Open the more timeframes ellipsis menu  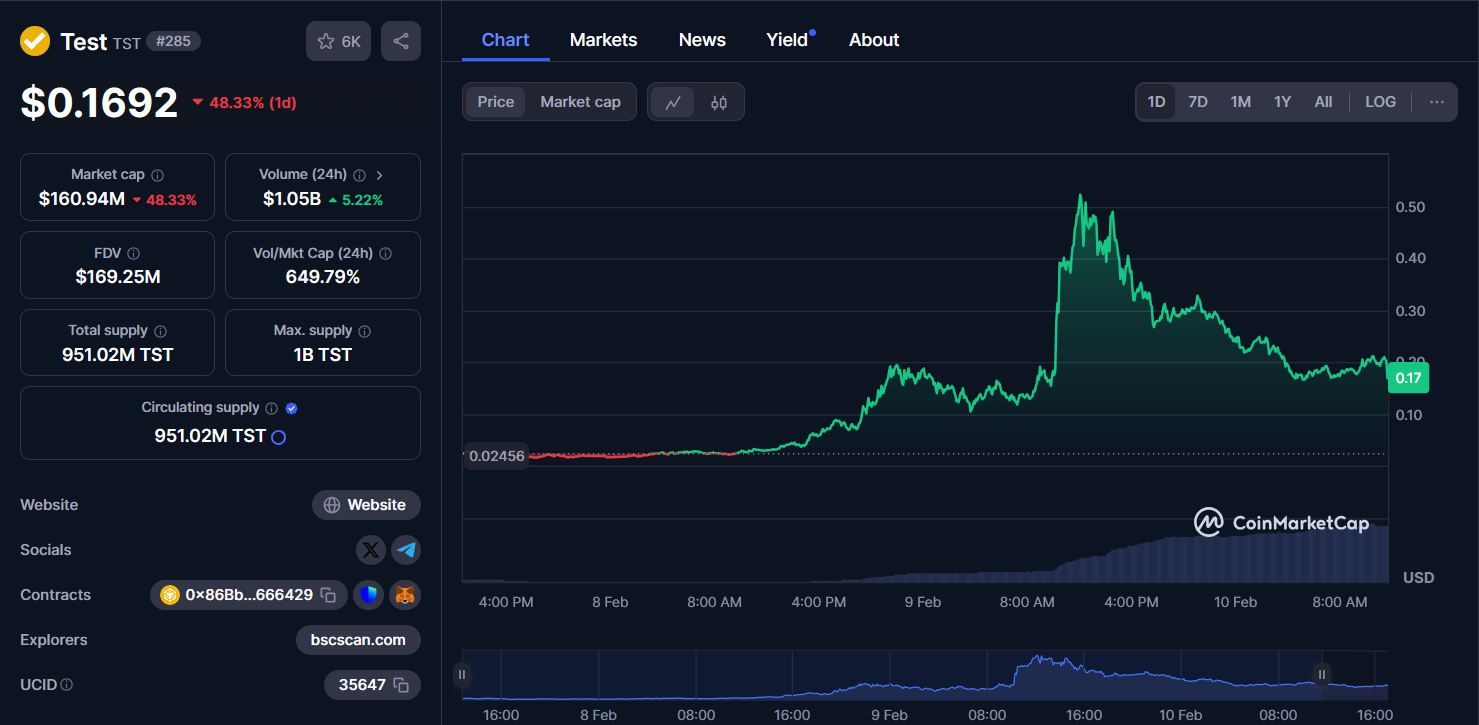(x=1437, y=101)
